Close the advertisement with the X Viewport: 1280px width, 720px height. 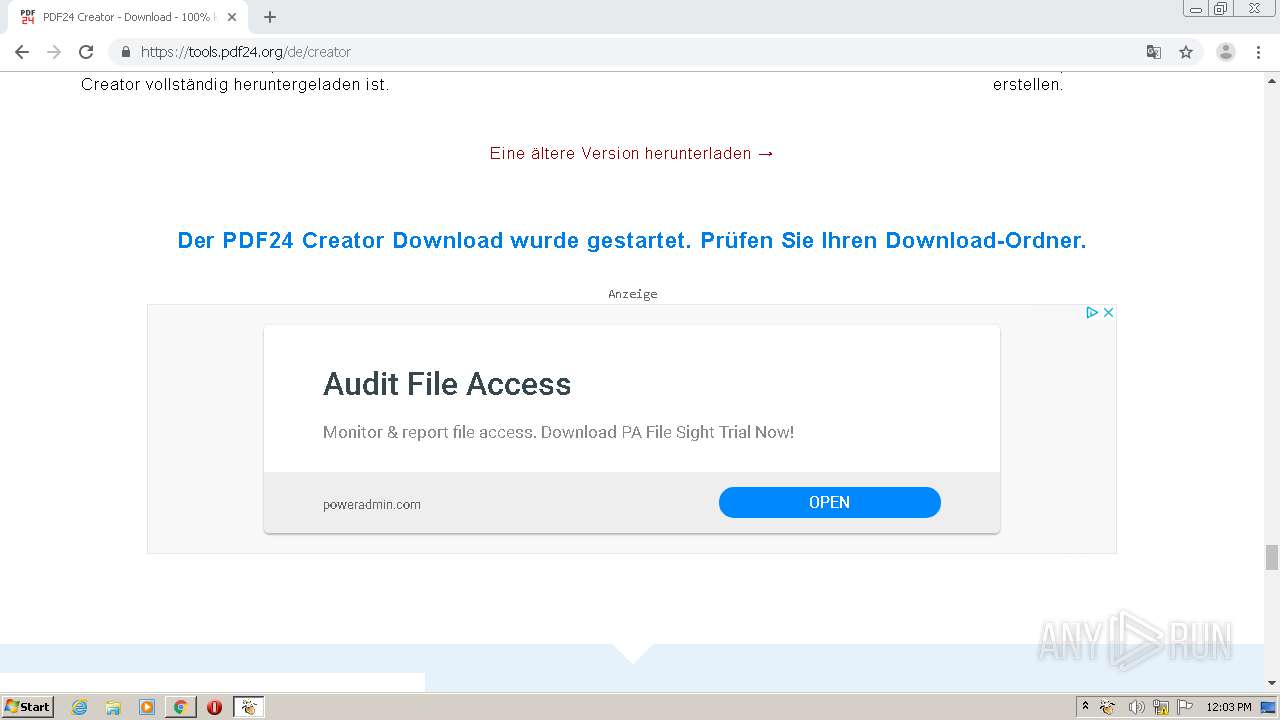[1108, 312]
